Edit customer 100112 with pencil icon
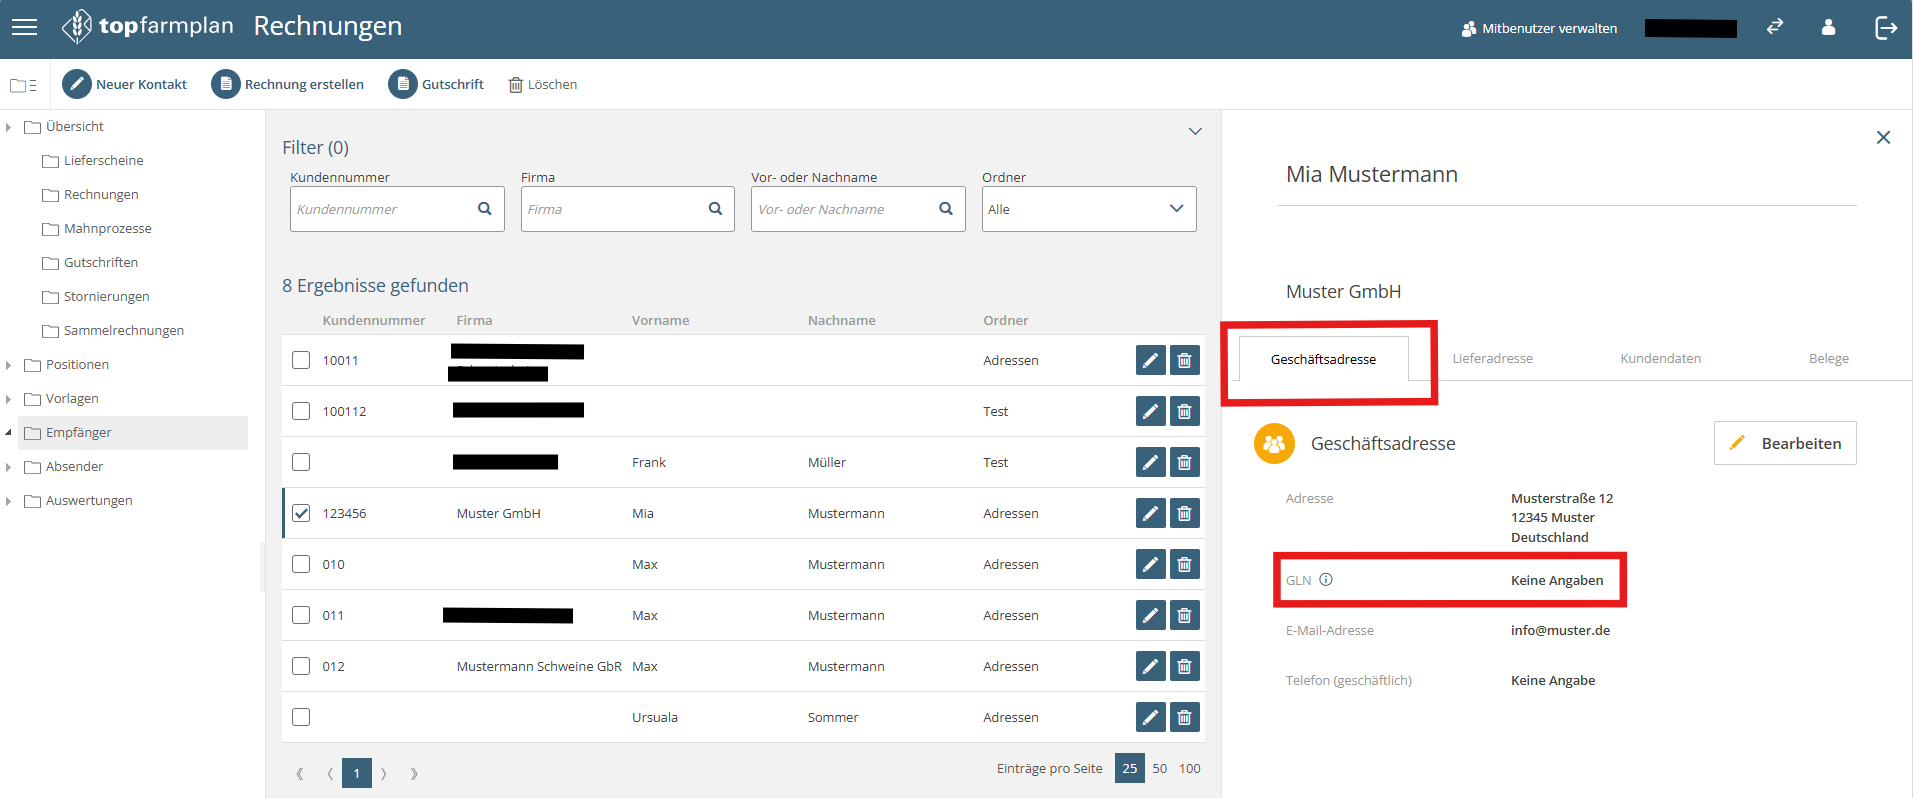Screen dimensions: 1915x798 pos(1151,411)
